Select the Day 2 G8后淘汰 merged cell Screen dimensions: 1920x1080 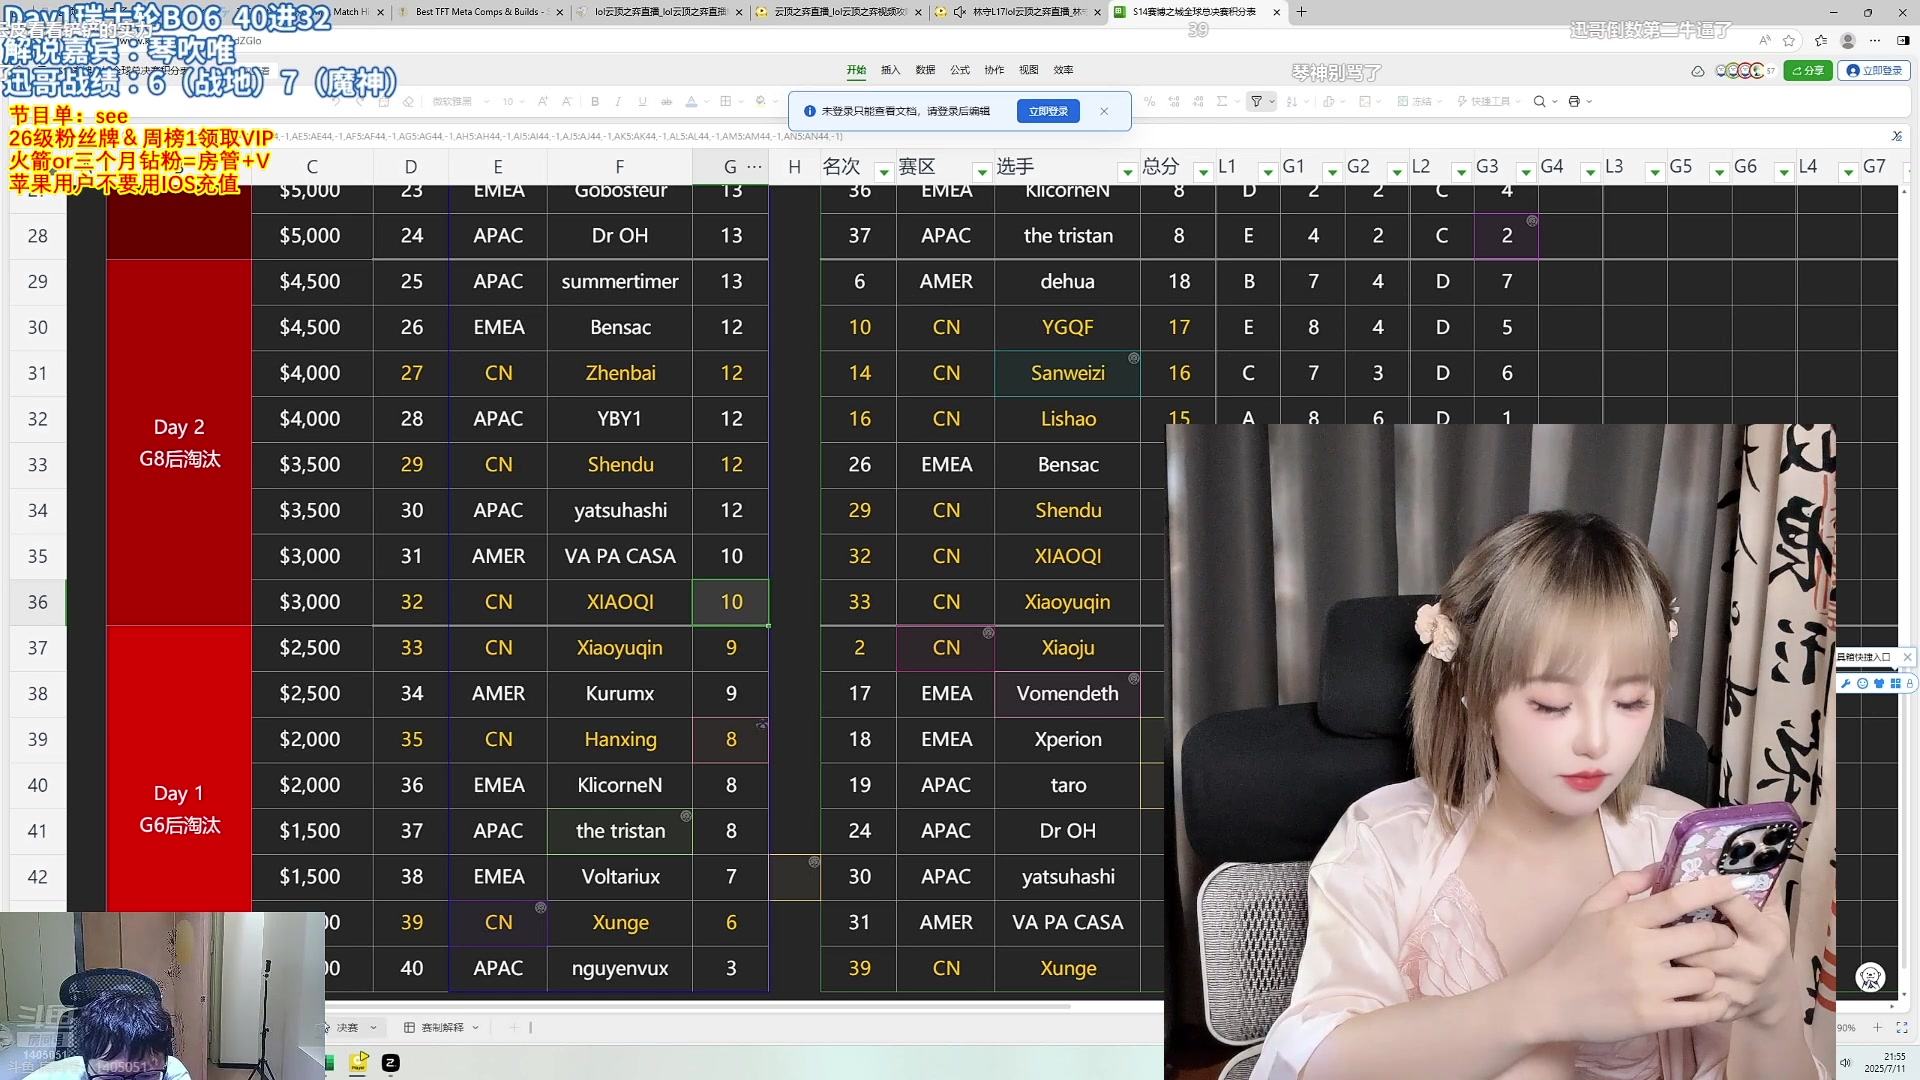coord(179,443)
